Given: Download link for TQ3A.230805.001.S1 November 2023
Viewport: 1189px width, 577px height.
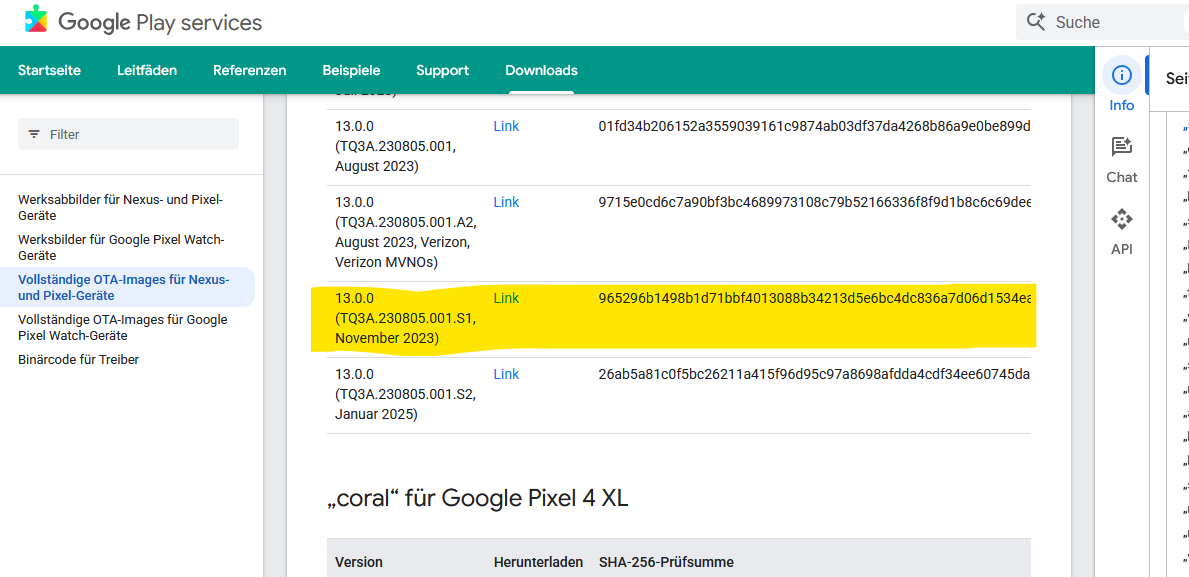Looking at the screenshot, I should tap(506, 298).
